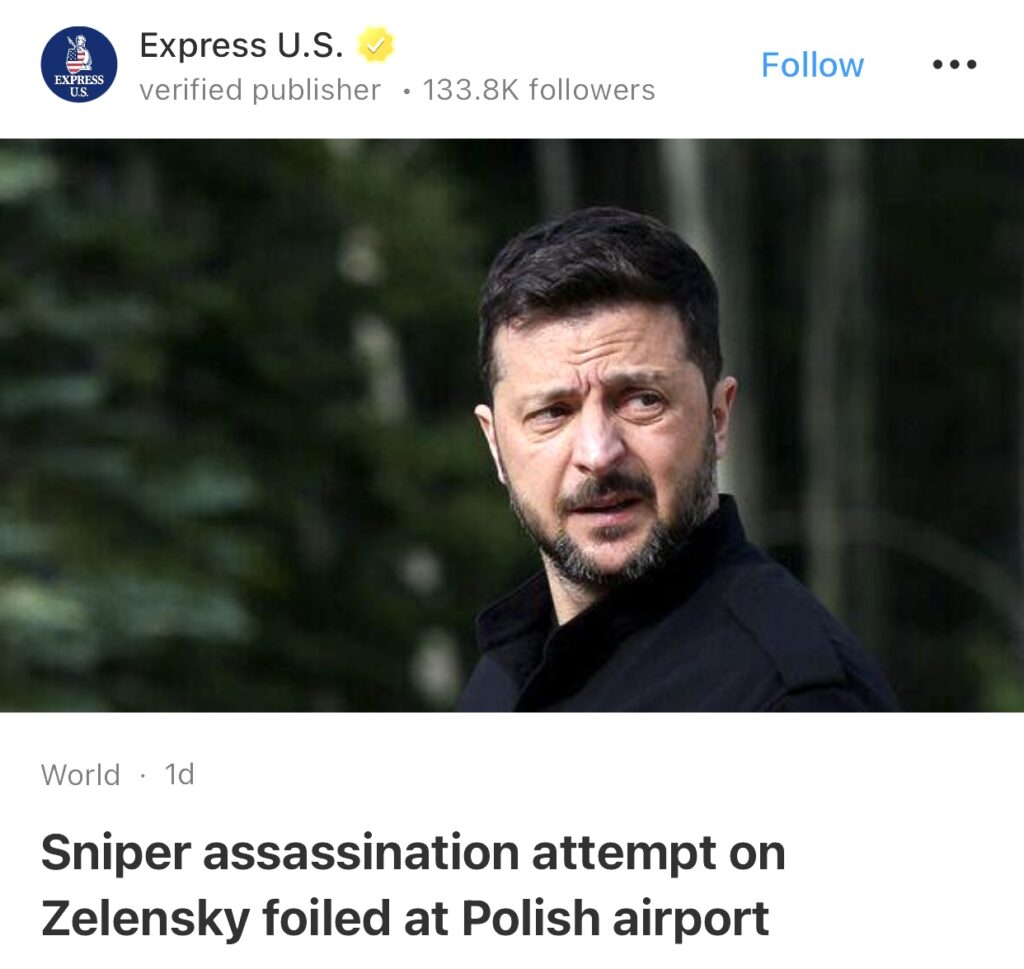Screen dimensions: 1024x969
Task: Click the 1d article timestamp
Action: pos(180,774)
